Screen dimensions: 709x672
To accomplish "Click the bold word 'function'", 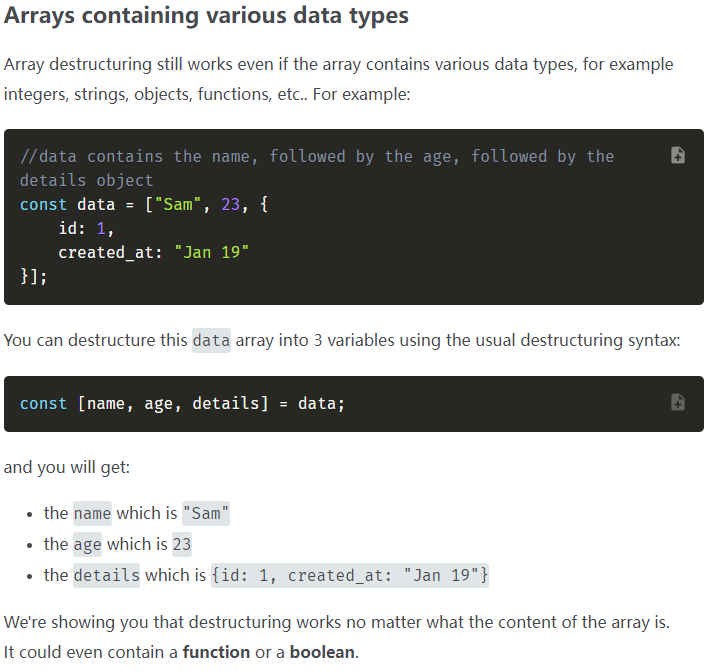I will 216,652.
